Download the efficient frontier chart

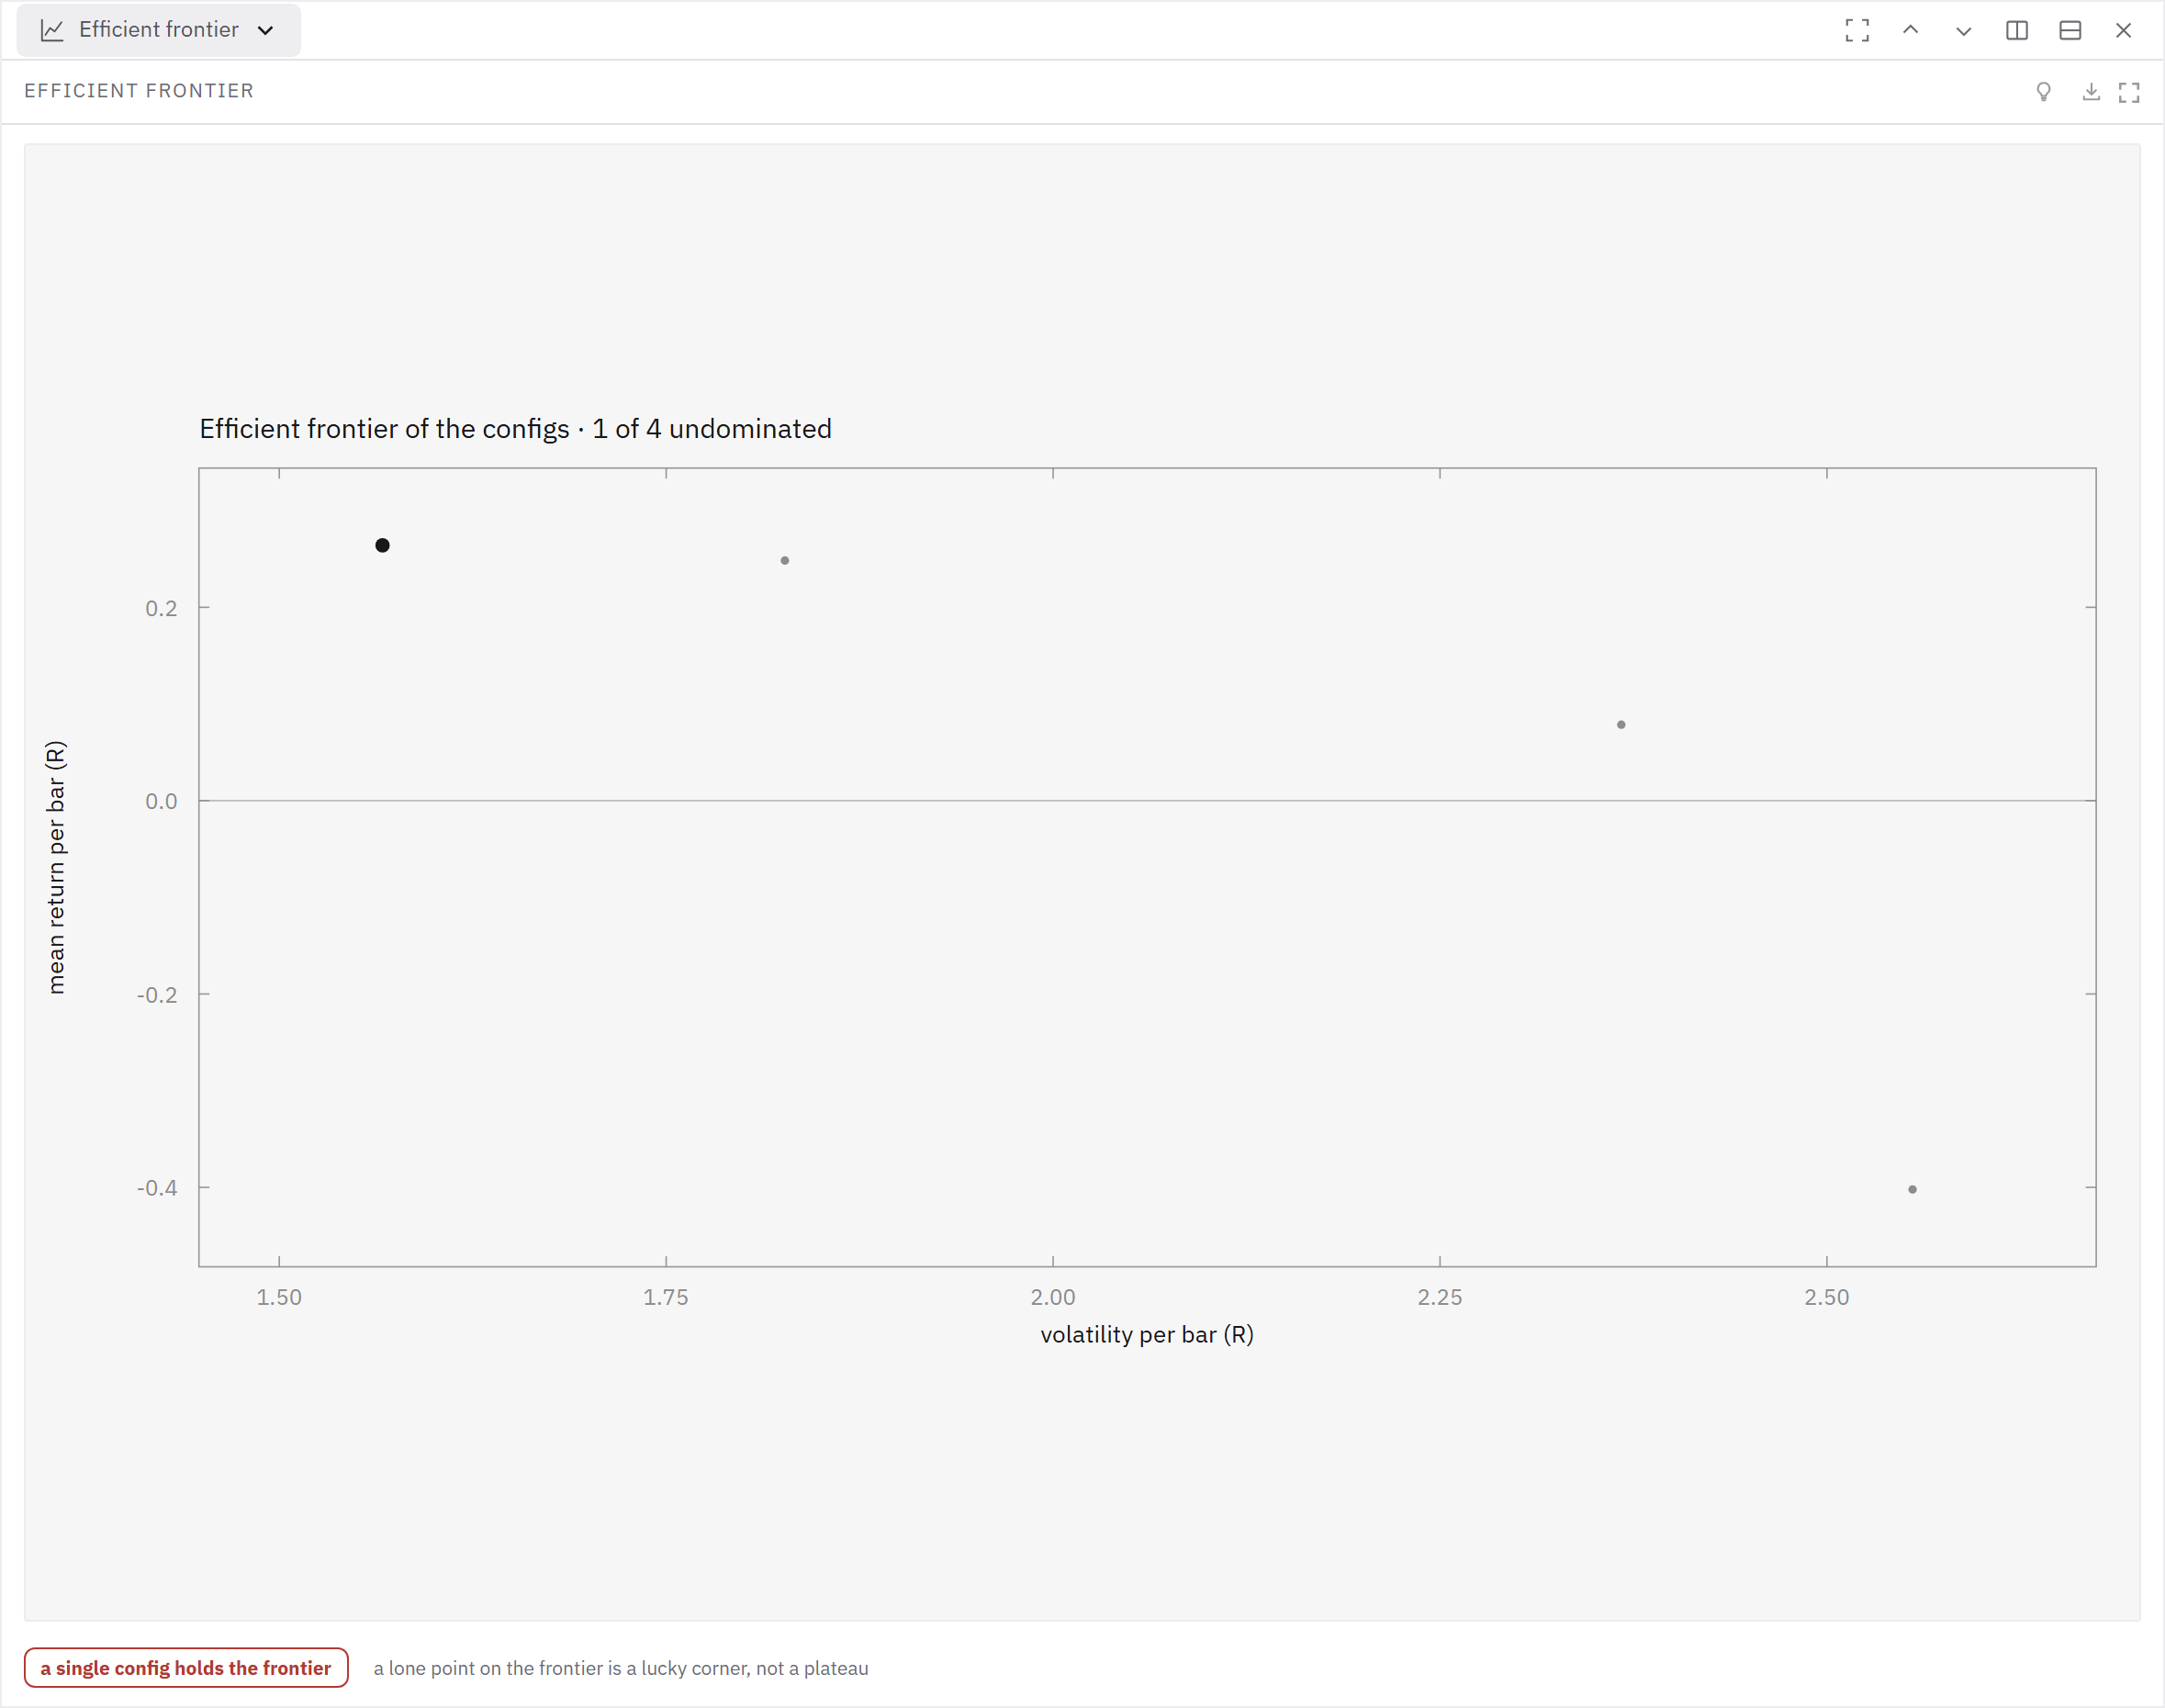coord(2091,92)
